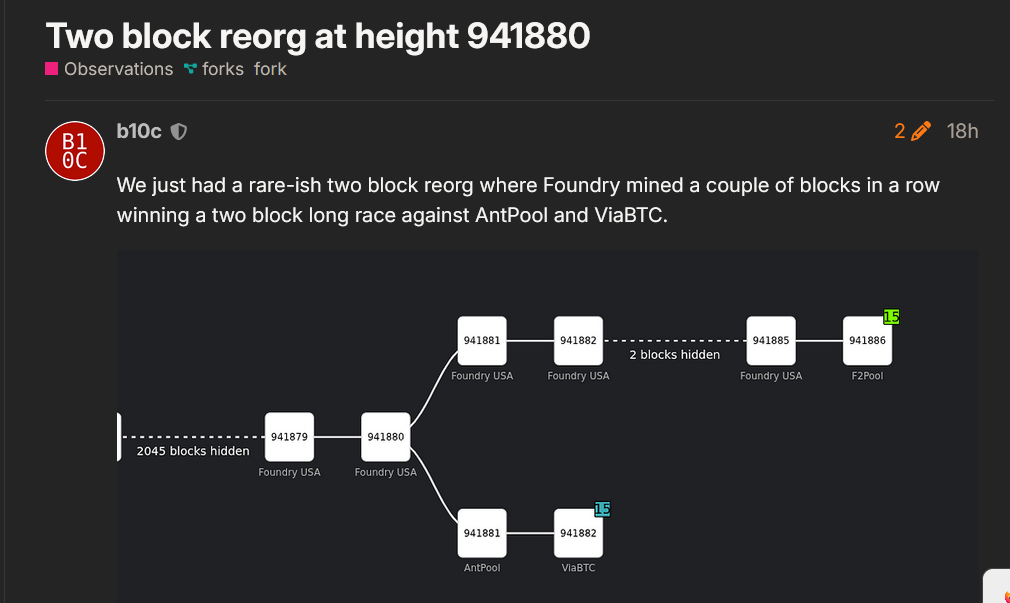
Task: Expand the 2 blocks hidden segment
Action: point(675,354)
